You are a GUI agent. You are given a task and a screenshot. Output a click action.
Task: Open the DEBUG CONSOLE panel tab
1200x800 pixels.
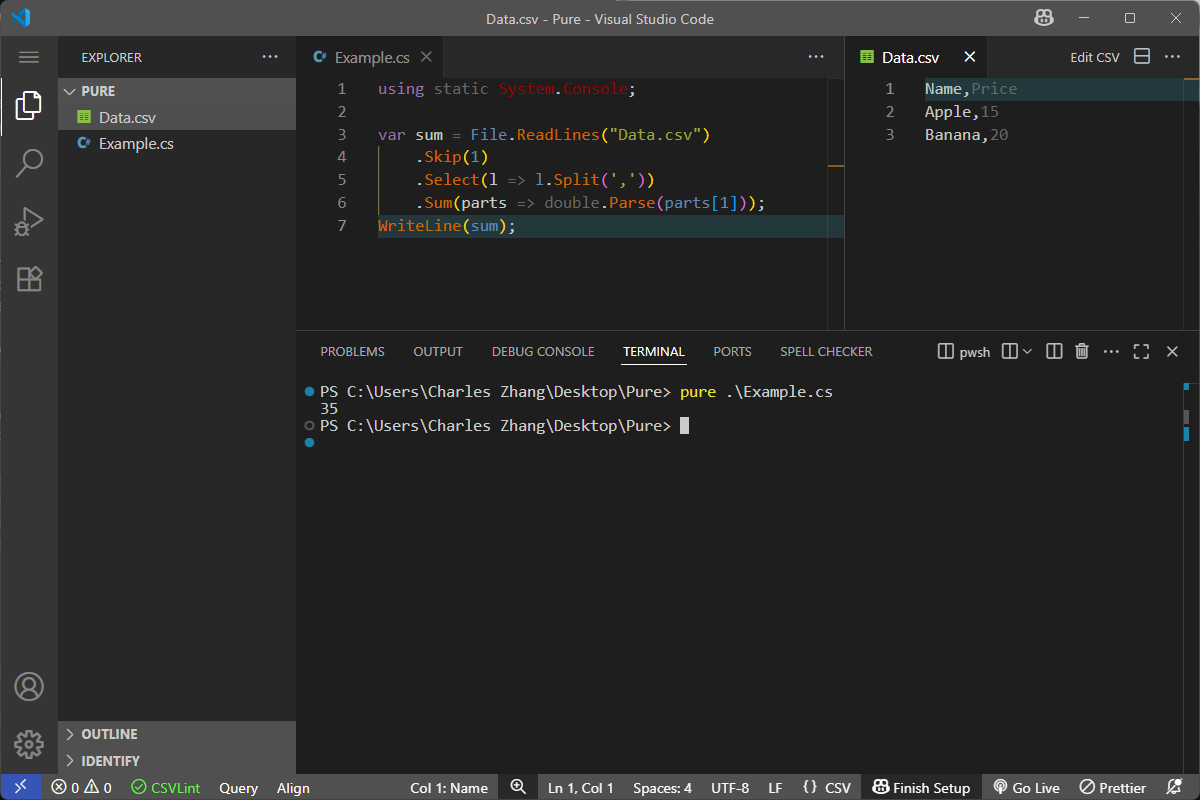[x=543, y=351]
